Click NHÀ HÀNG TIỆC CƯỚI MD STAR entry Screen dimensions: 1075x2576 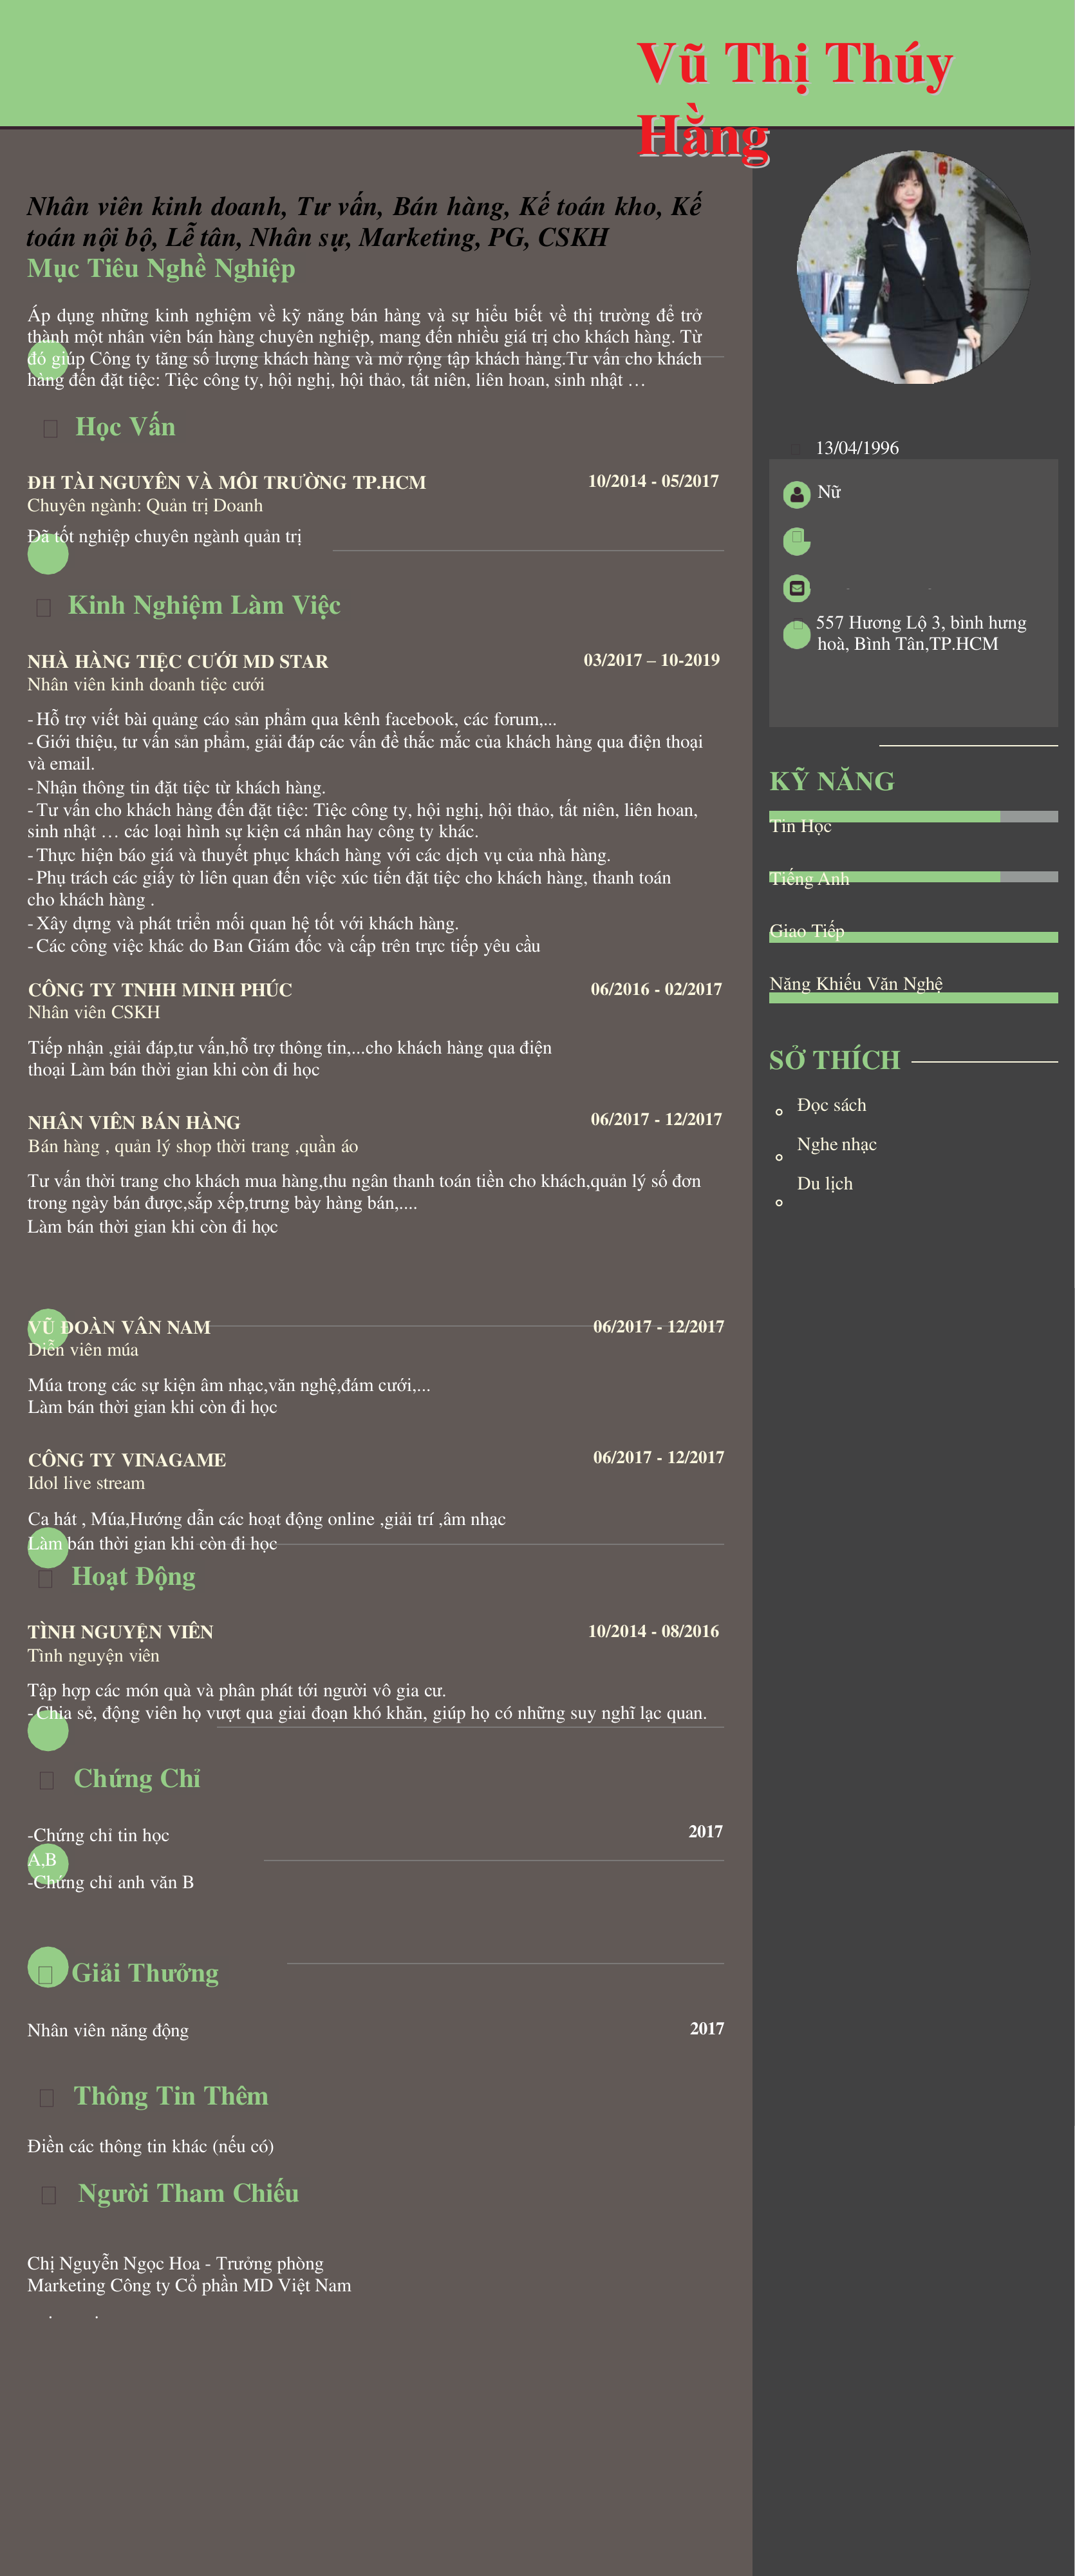tap(178, 661)
